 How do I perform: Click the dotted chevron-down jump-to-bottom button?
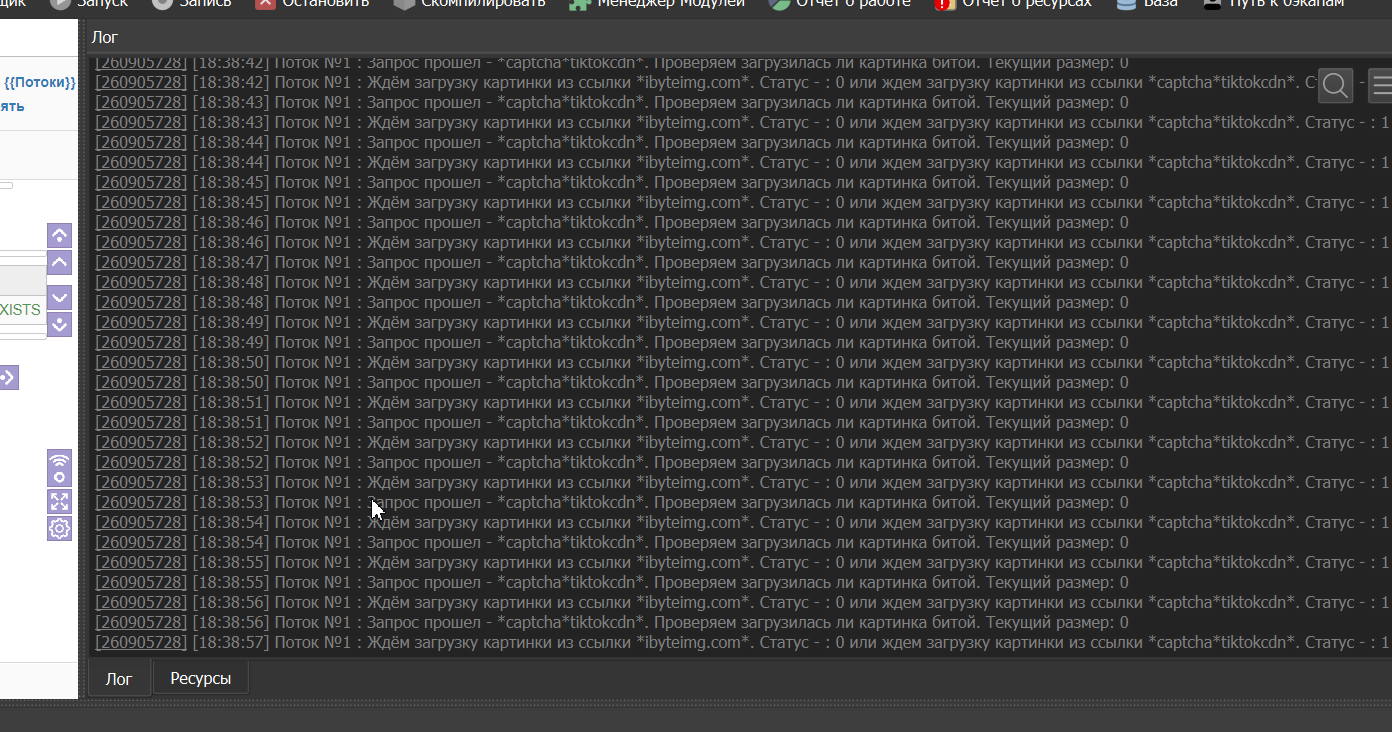(x=59, y=324)
